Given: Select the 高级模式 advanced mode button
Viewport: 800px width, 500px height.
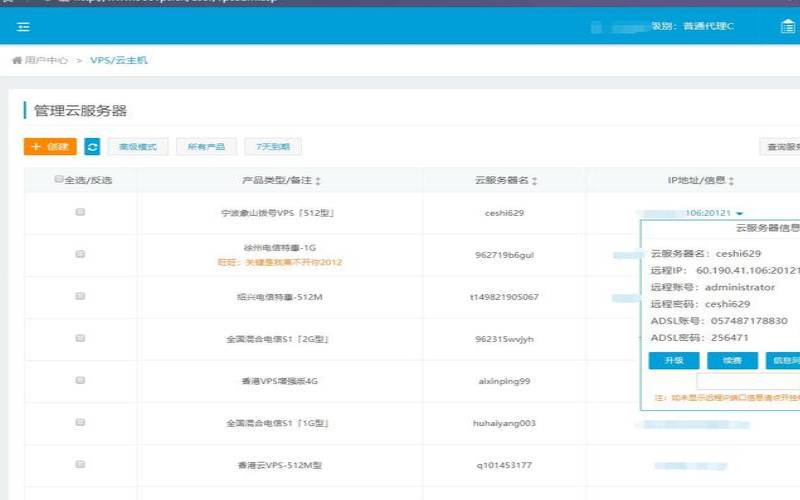Looking at the screenshot, I should coord(138,147).
